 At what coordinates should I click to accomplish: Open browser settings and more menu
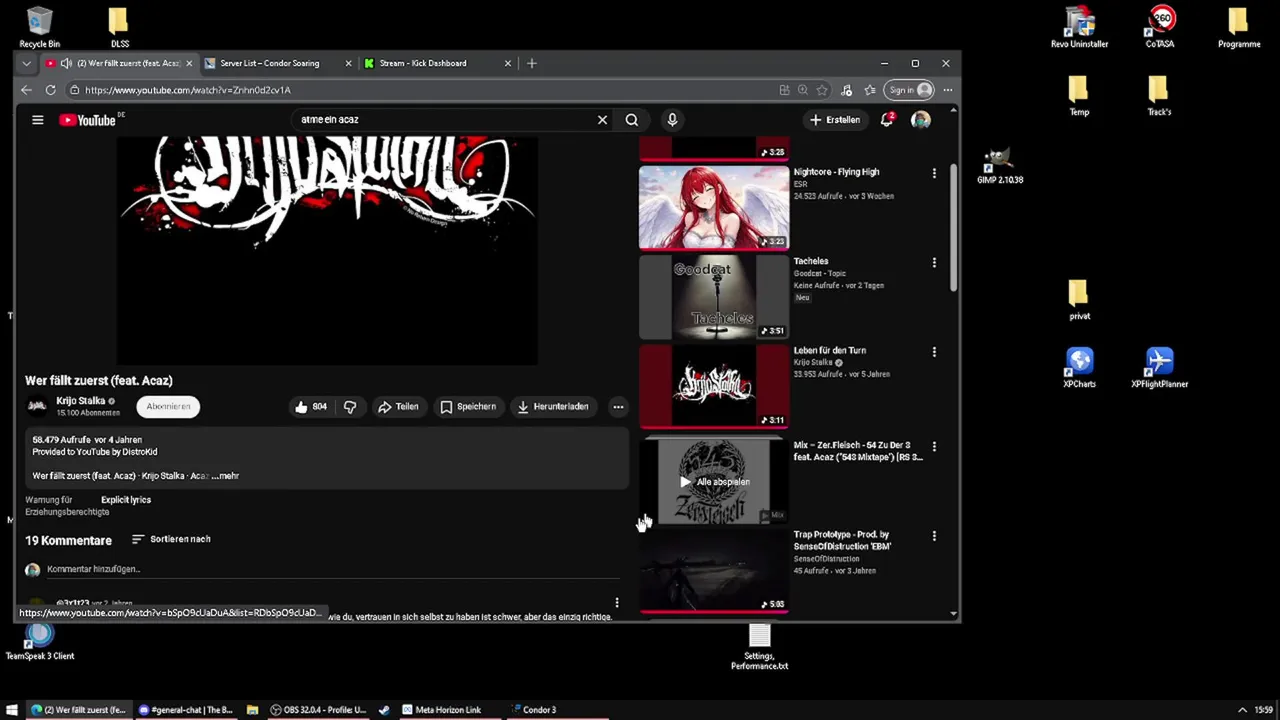coord(947,90)
